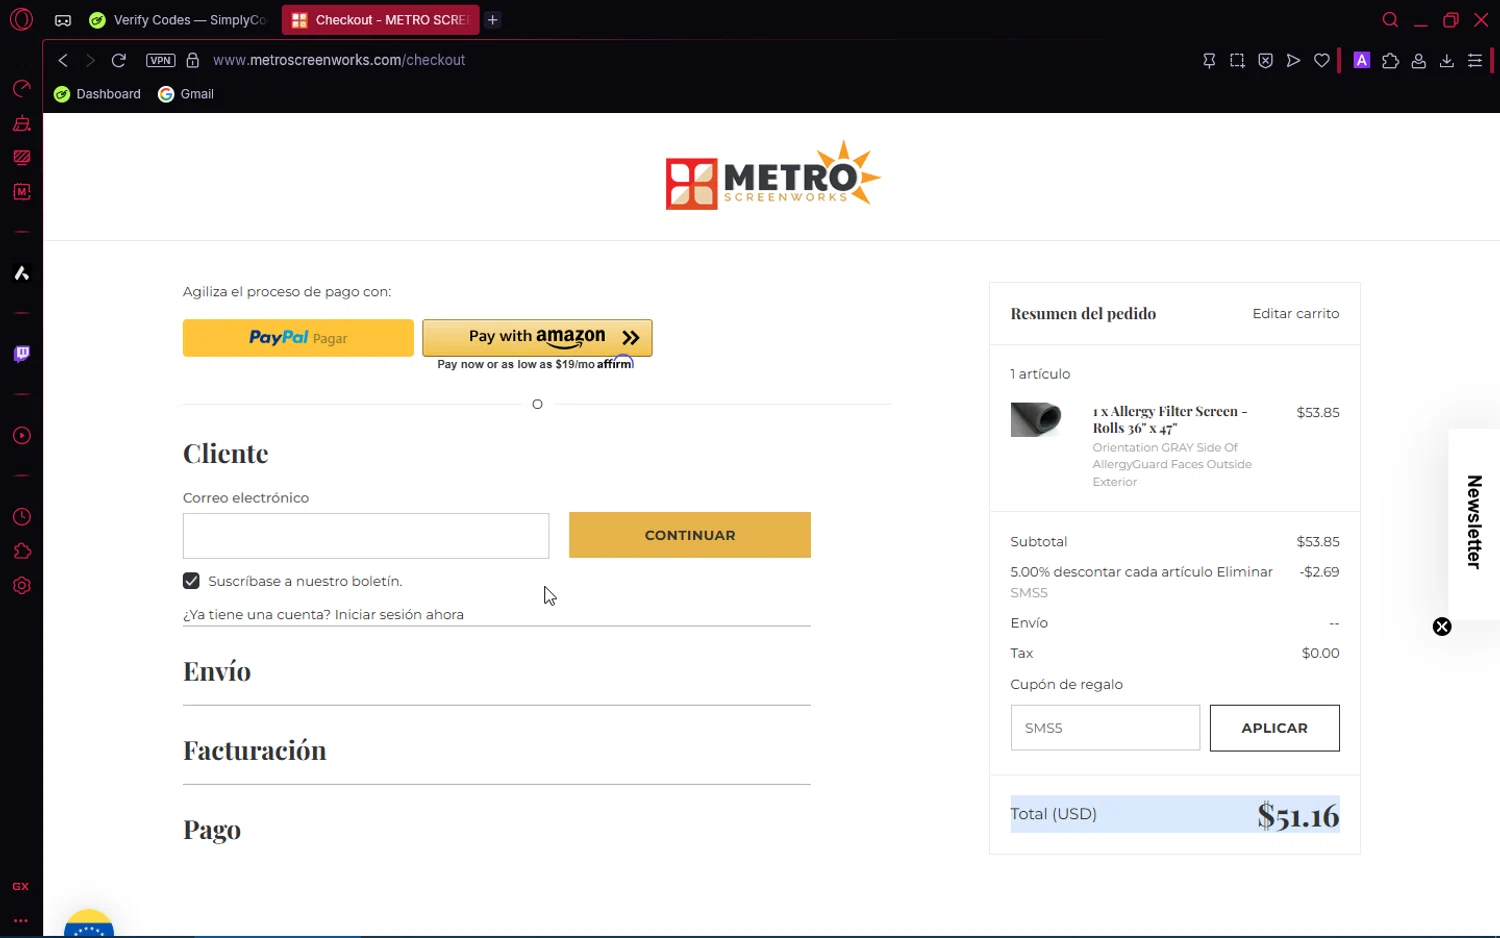Screen dimensions: 1500x938
Task: Go back with the back arrow
Action: point(63,60)
